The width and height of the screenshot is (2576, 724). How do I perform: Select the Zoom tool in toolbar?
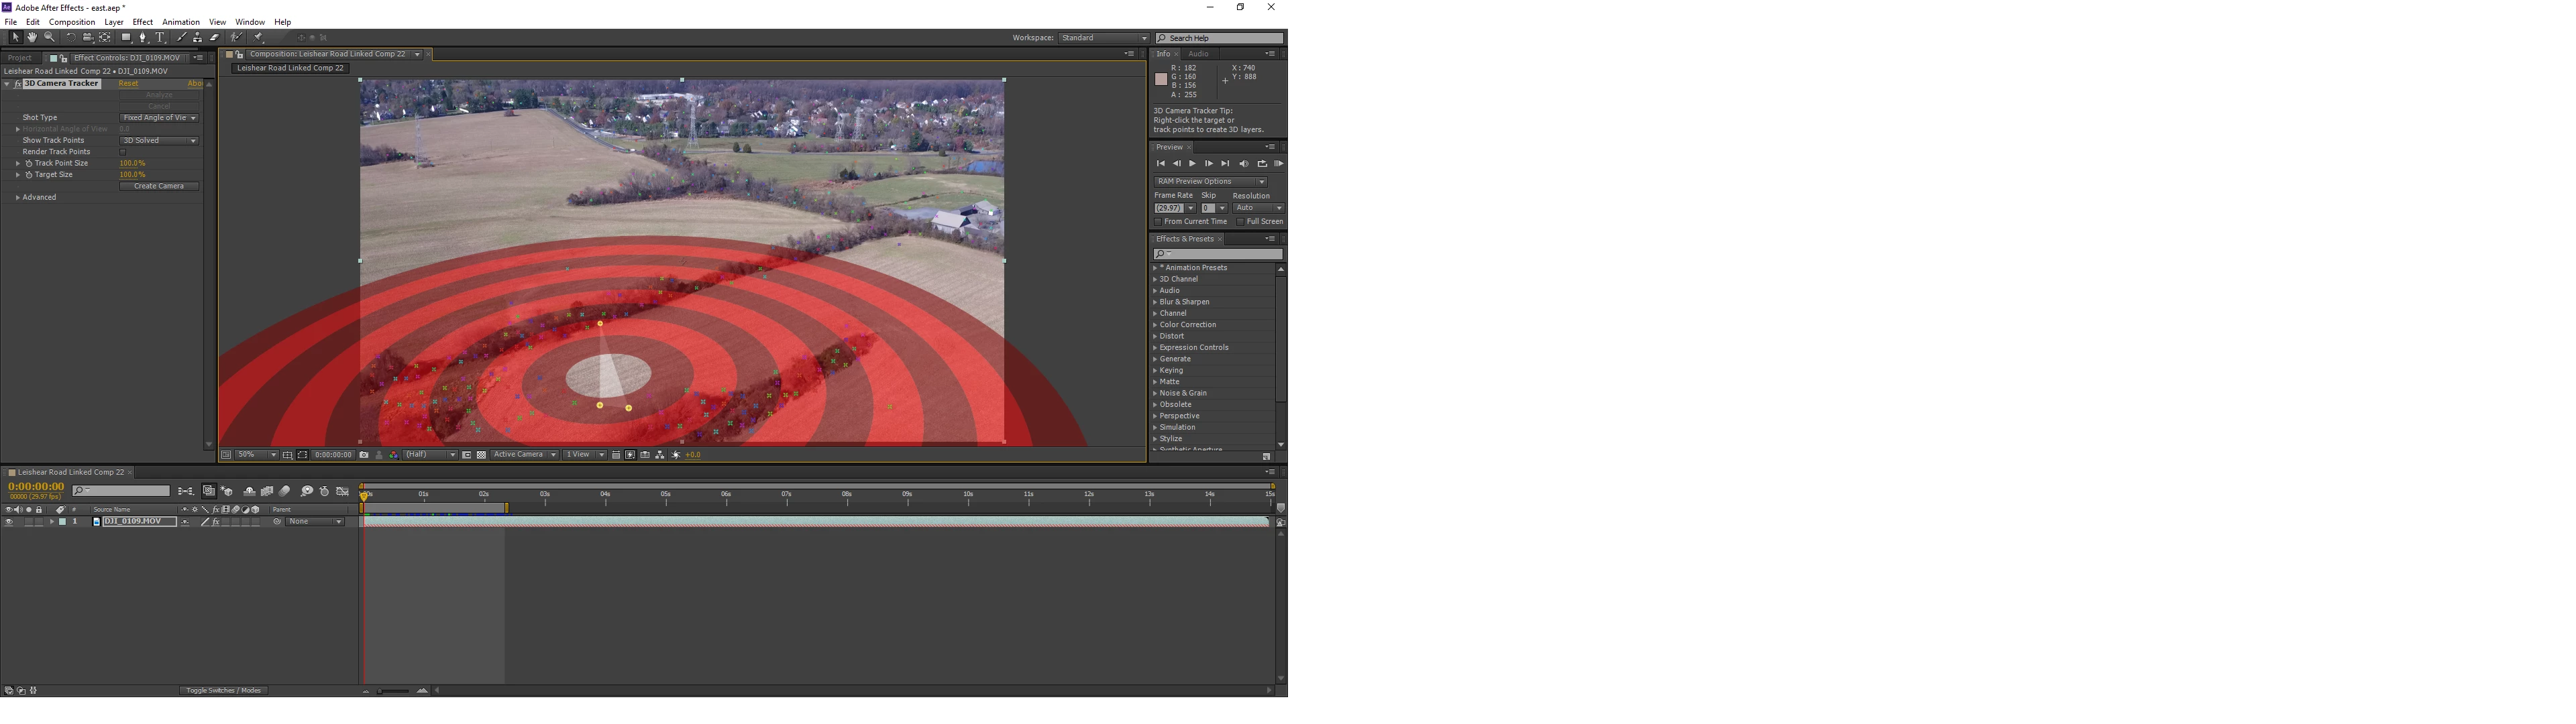(49, 37)
